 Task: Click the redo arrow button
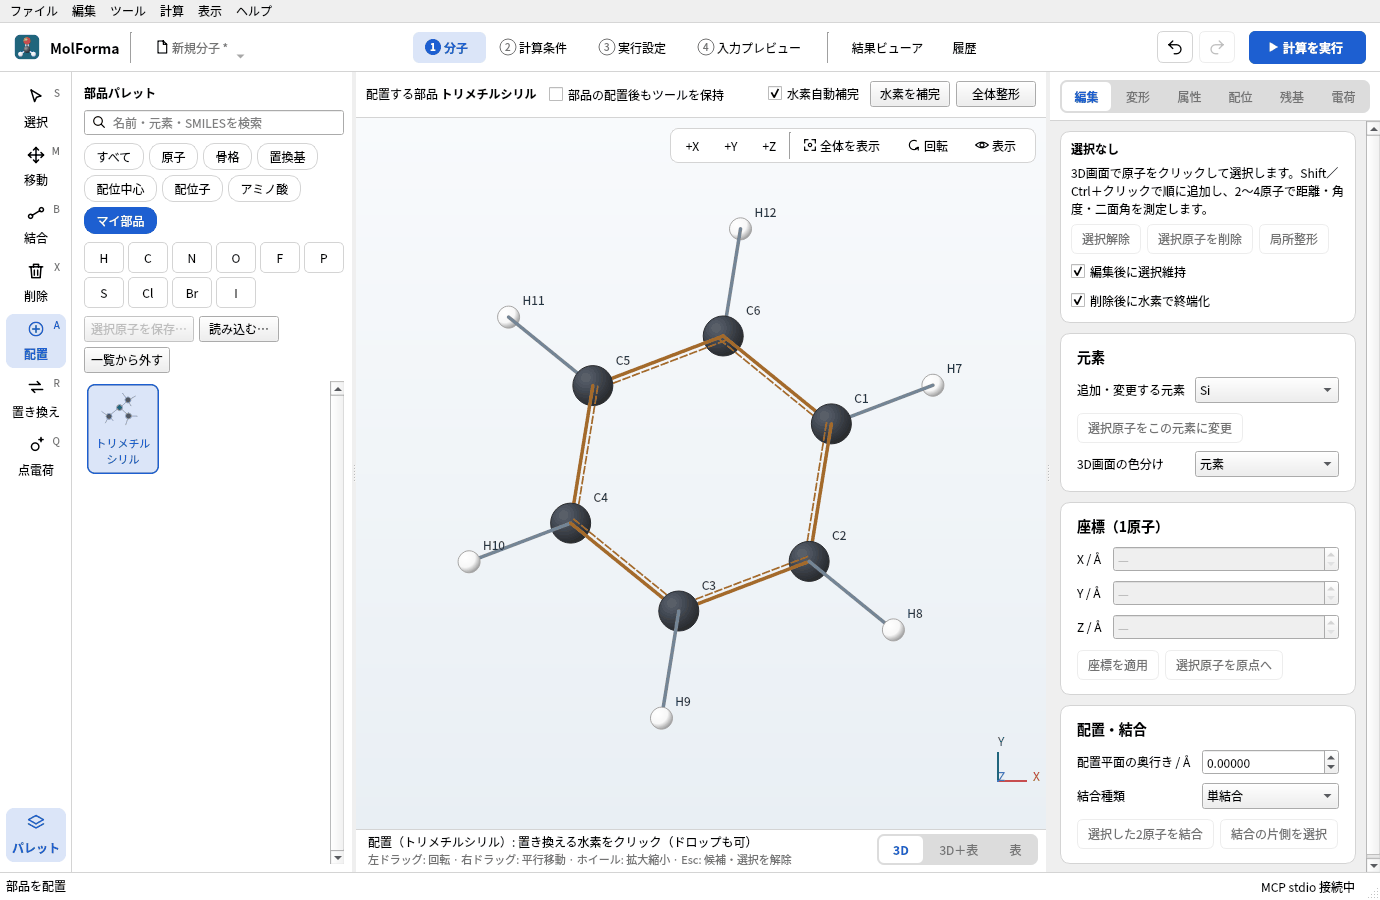1217,47
